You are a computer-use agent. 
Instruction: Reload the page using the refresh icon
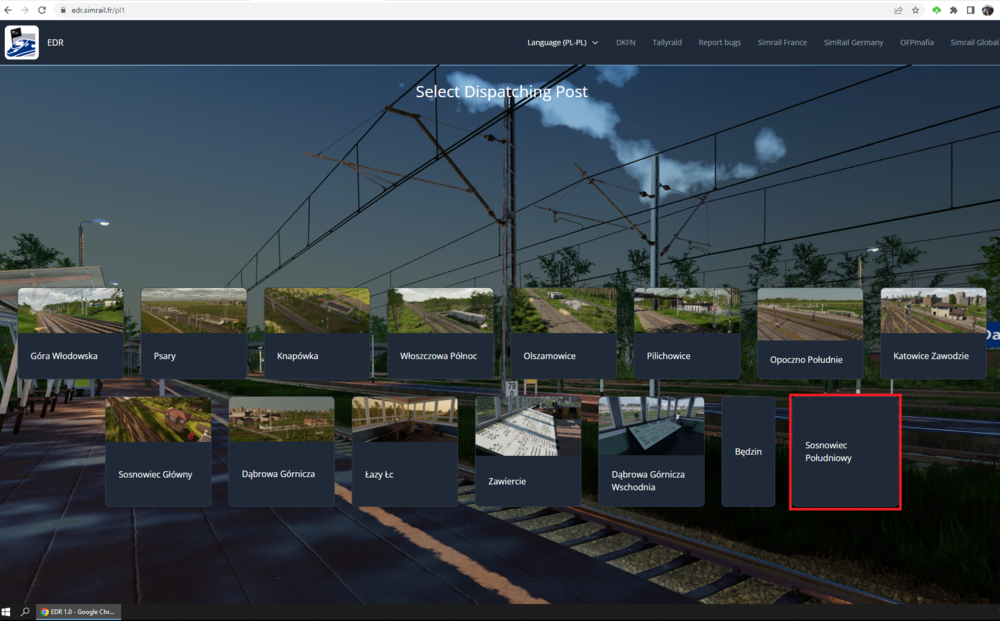[42, 9]
